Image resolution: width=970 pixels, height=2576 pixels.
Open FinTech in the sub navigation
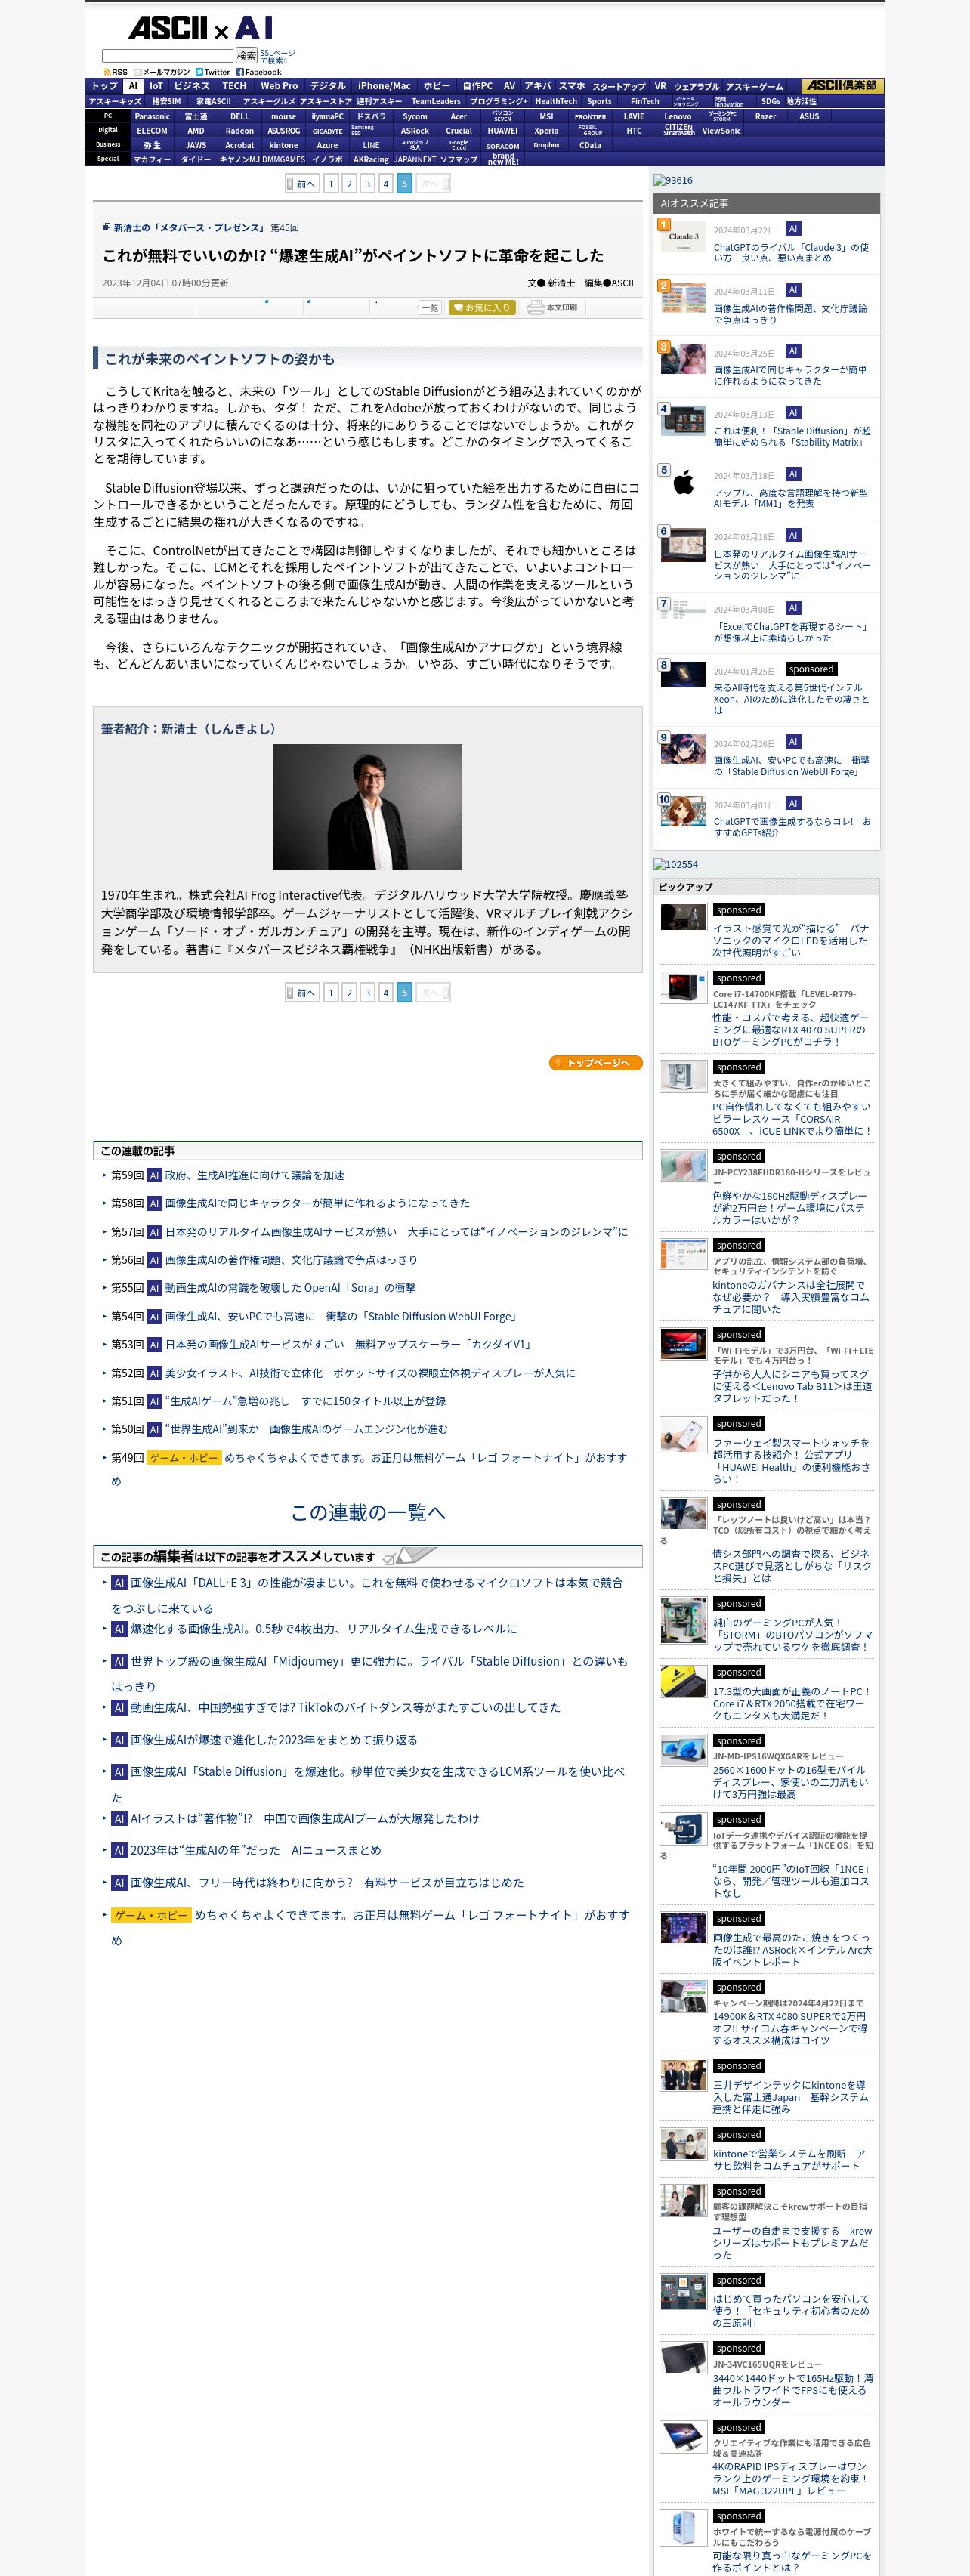coord(644,101)
